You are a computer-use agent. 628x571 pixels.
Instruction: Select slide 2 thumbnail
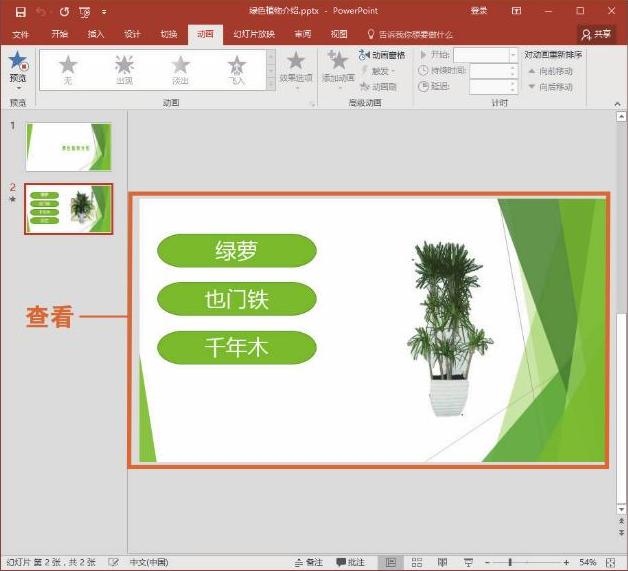click(68, 209)
